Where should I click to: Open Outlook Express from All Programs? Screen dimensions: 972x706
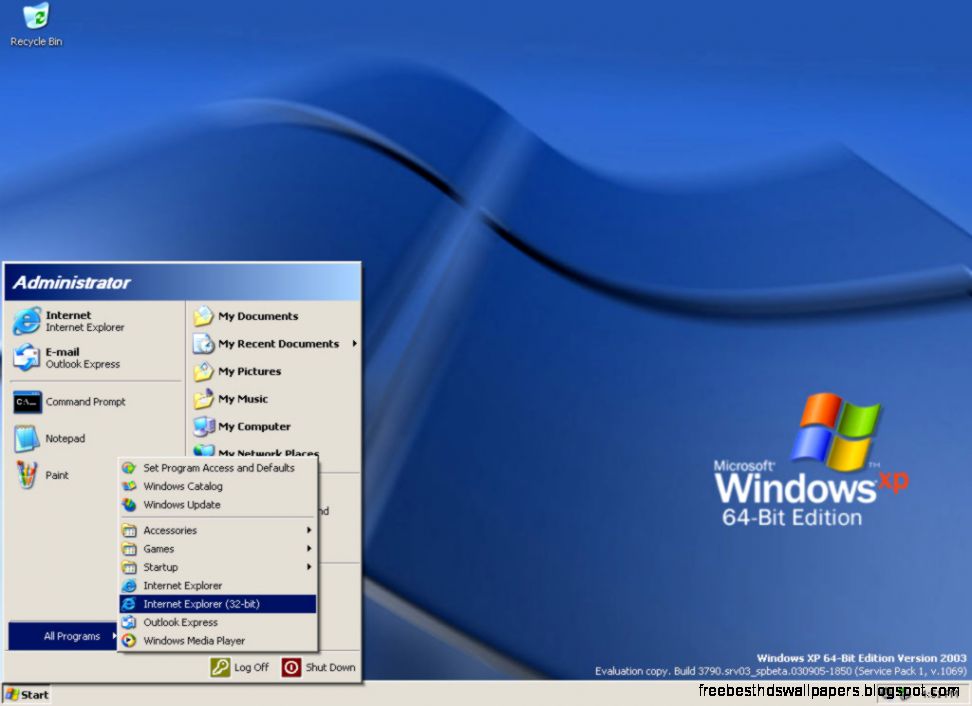pyautogui.click(x=218, y=622)
